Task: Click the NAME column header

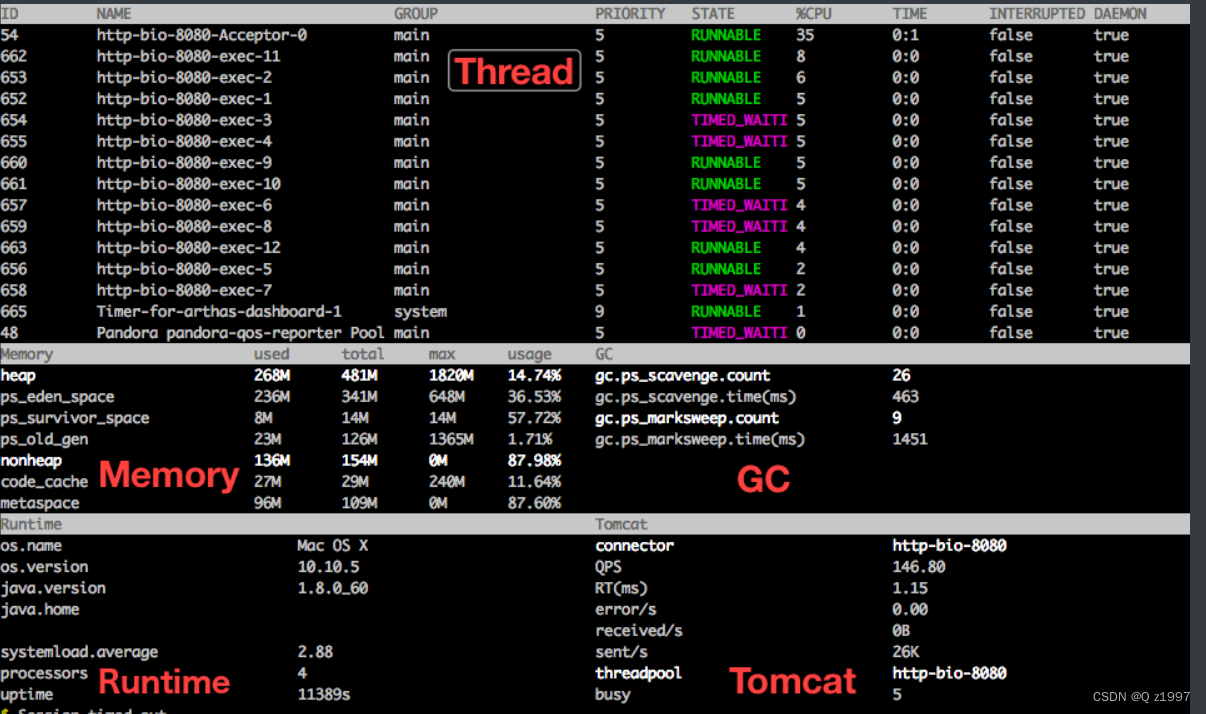Action: pos(114,14)
